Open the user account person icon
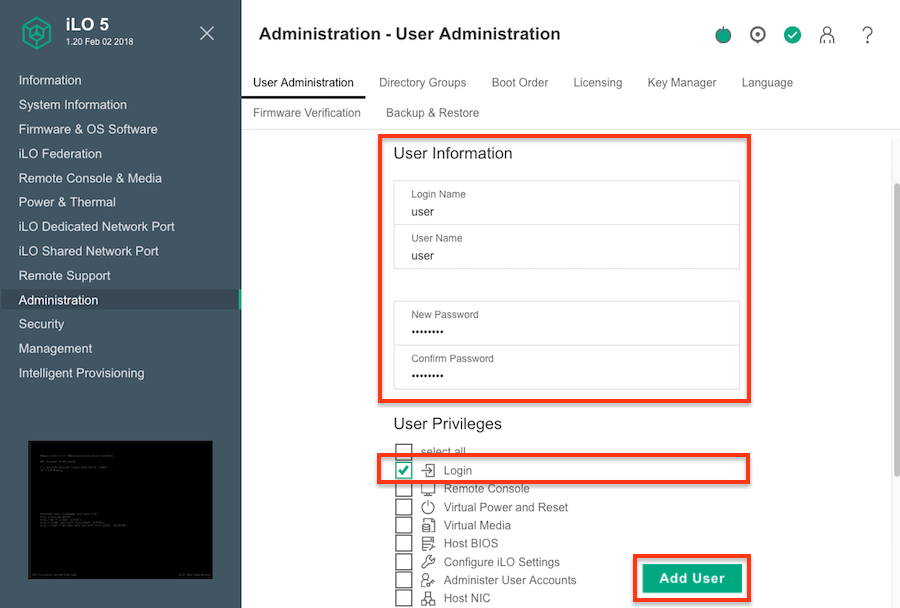This screenshot has width=900, height=608. (x=827, y=35)
